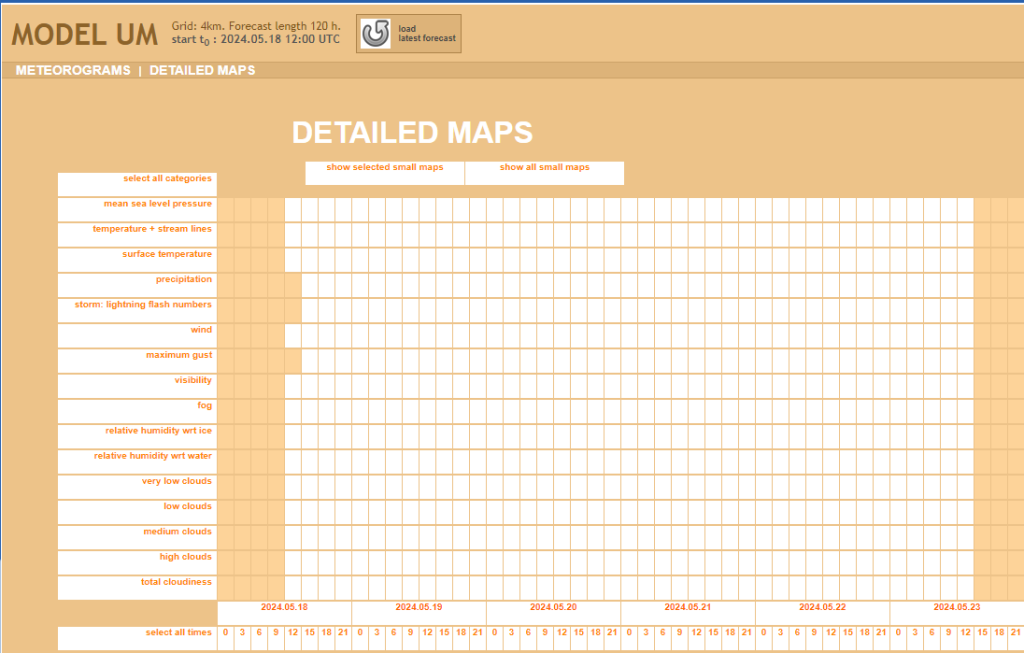Select the total cloudiness category
Image resolution: width=1024 pixels, height=653 pixels.
(x=176, y=582)
